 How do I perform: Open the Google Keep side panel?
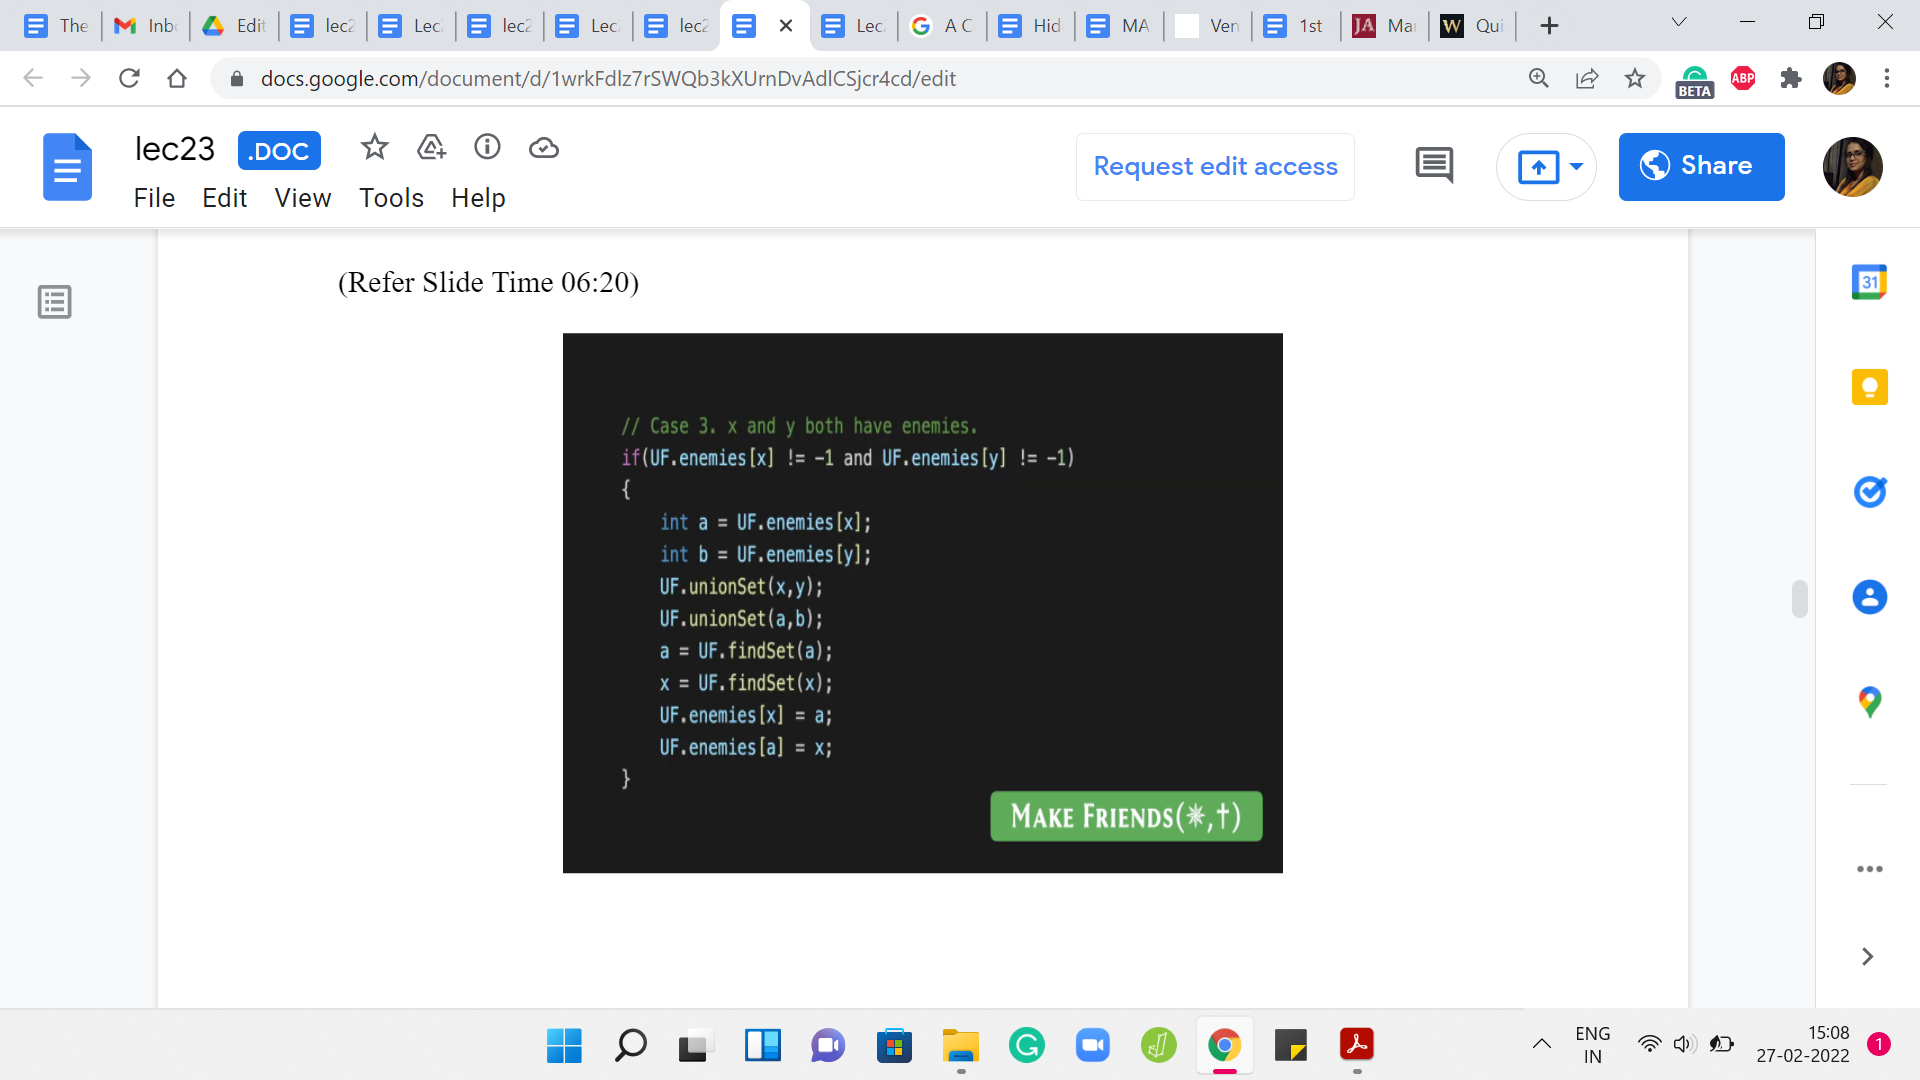tap(1869, 387)
